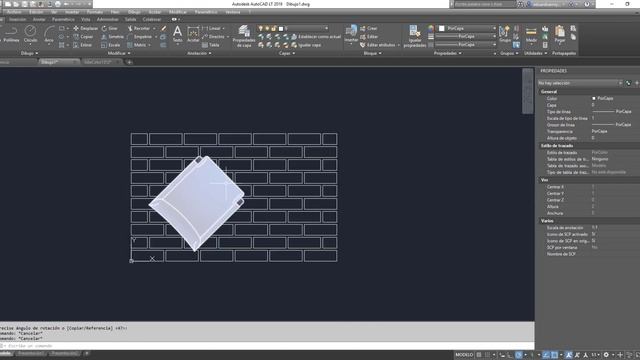Select the Texto annotation tool

point(178,34)
